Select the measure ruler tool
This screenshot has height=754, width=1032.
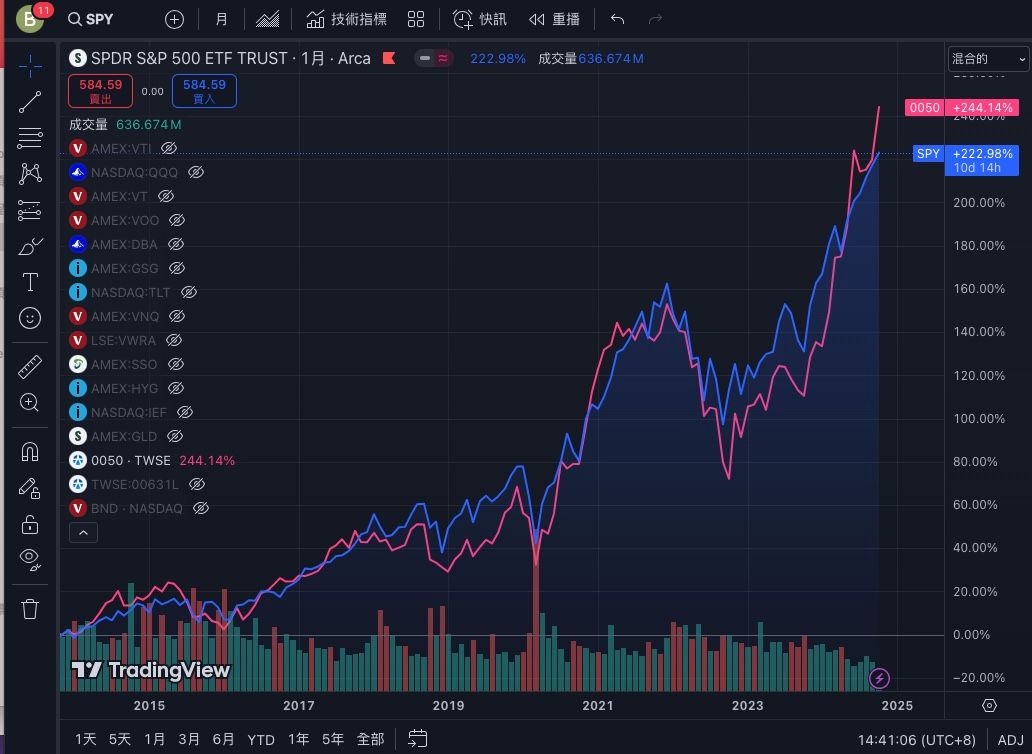click(30, 366)
